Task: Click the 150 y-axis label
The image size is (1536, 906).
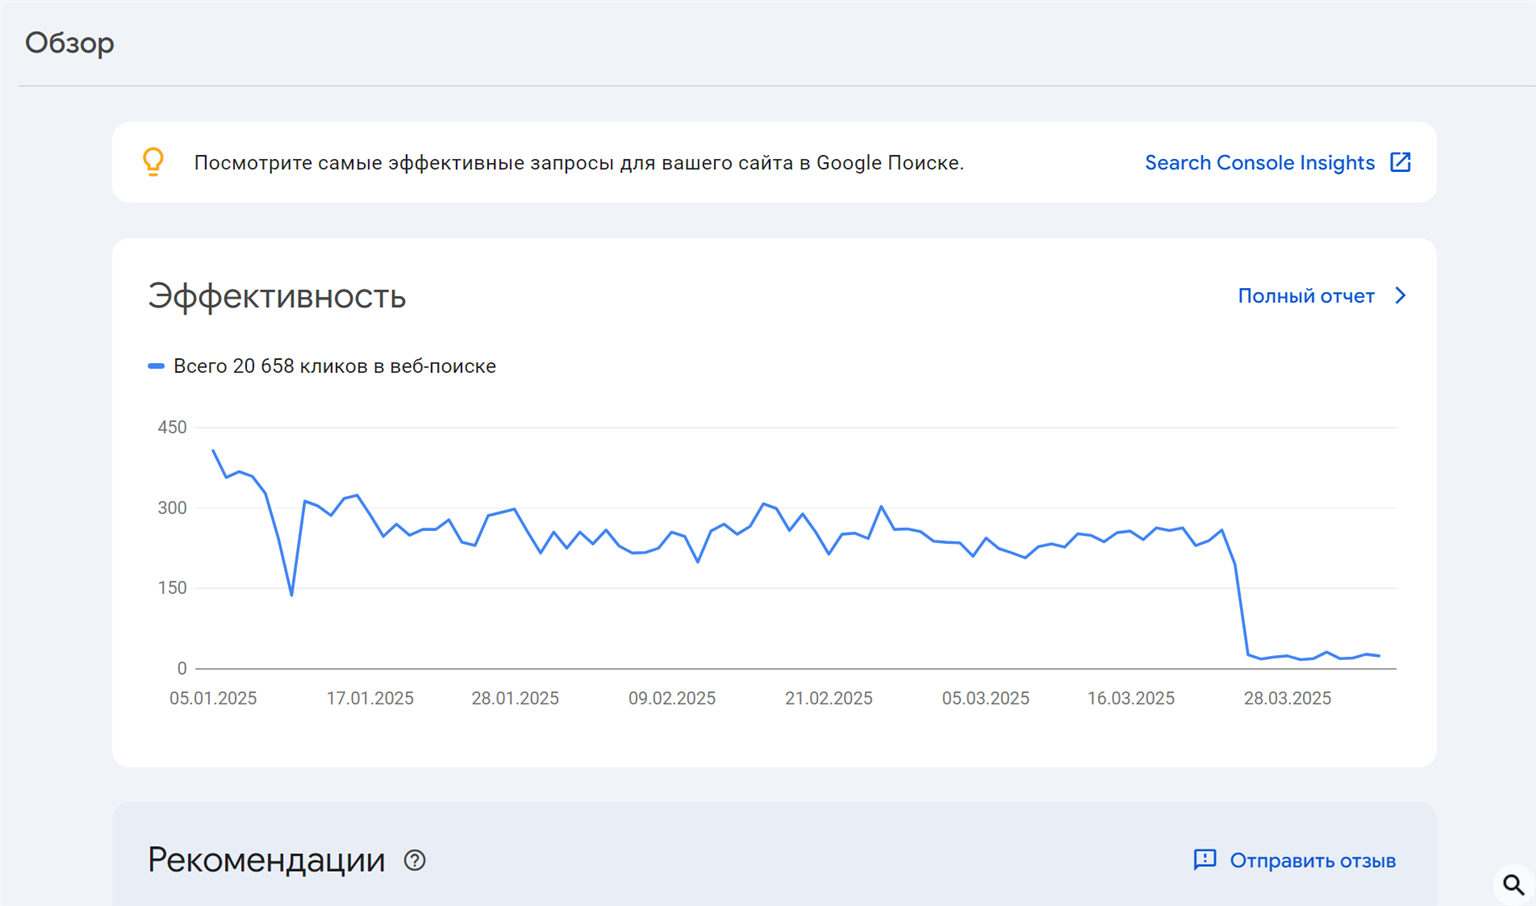Action: tap(172, 588)
